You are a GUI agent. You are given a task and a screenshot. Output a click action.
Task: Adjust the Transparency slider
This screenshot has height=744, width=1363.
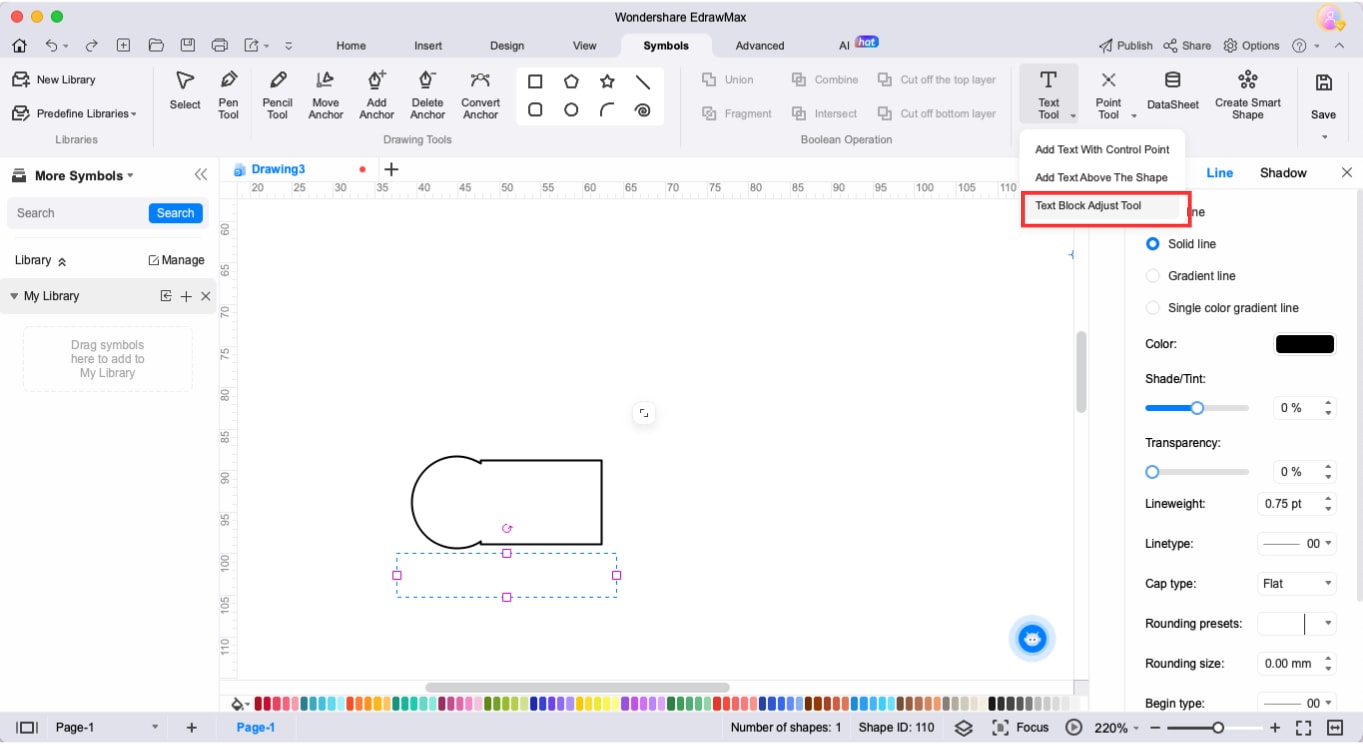1197,472
